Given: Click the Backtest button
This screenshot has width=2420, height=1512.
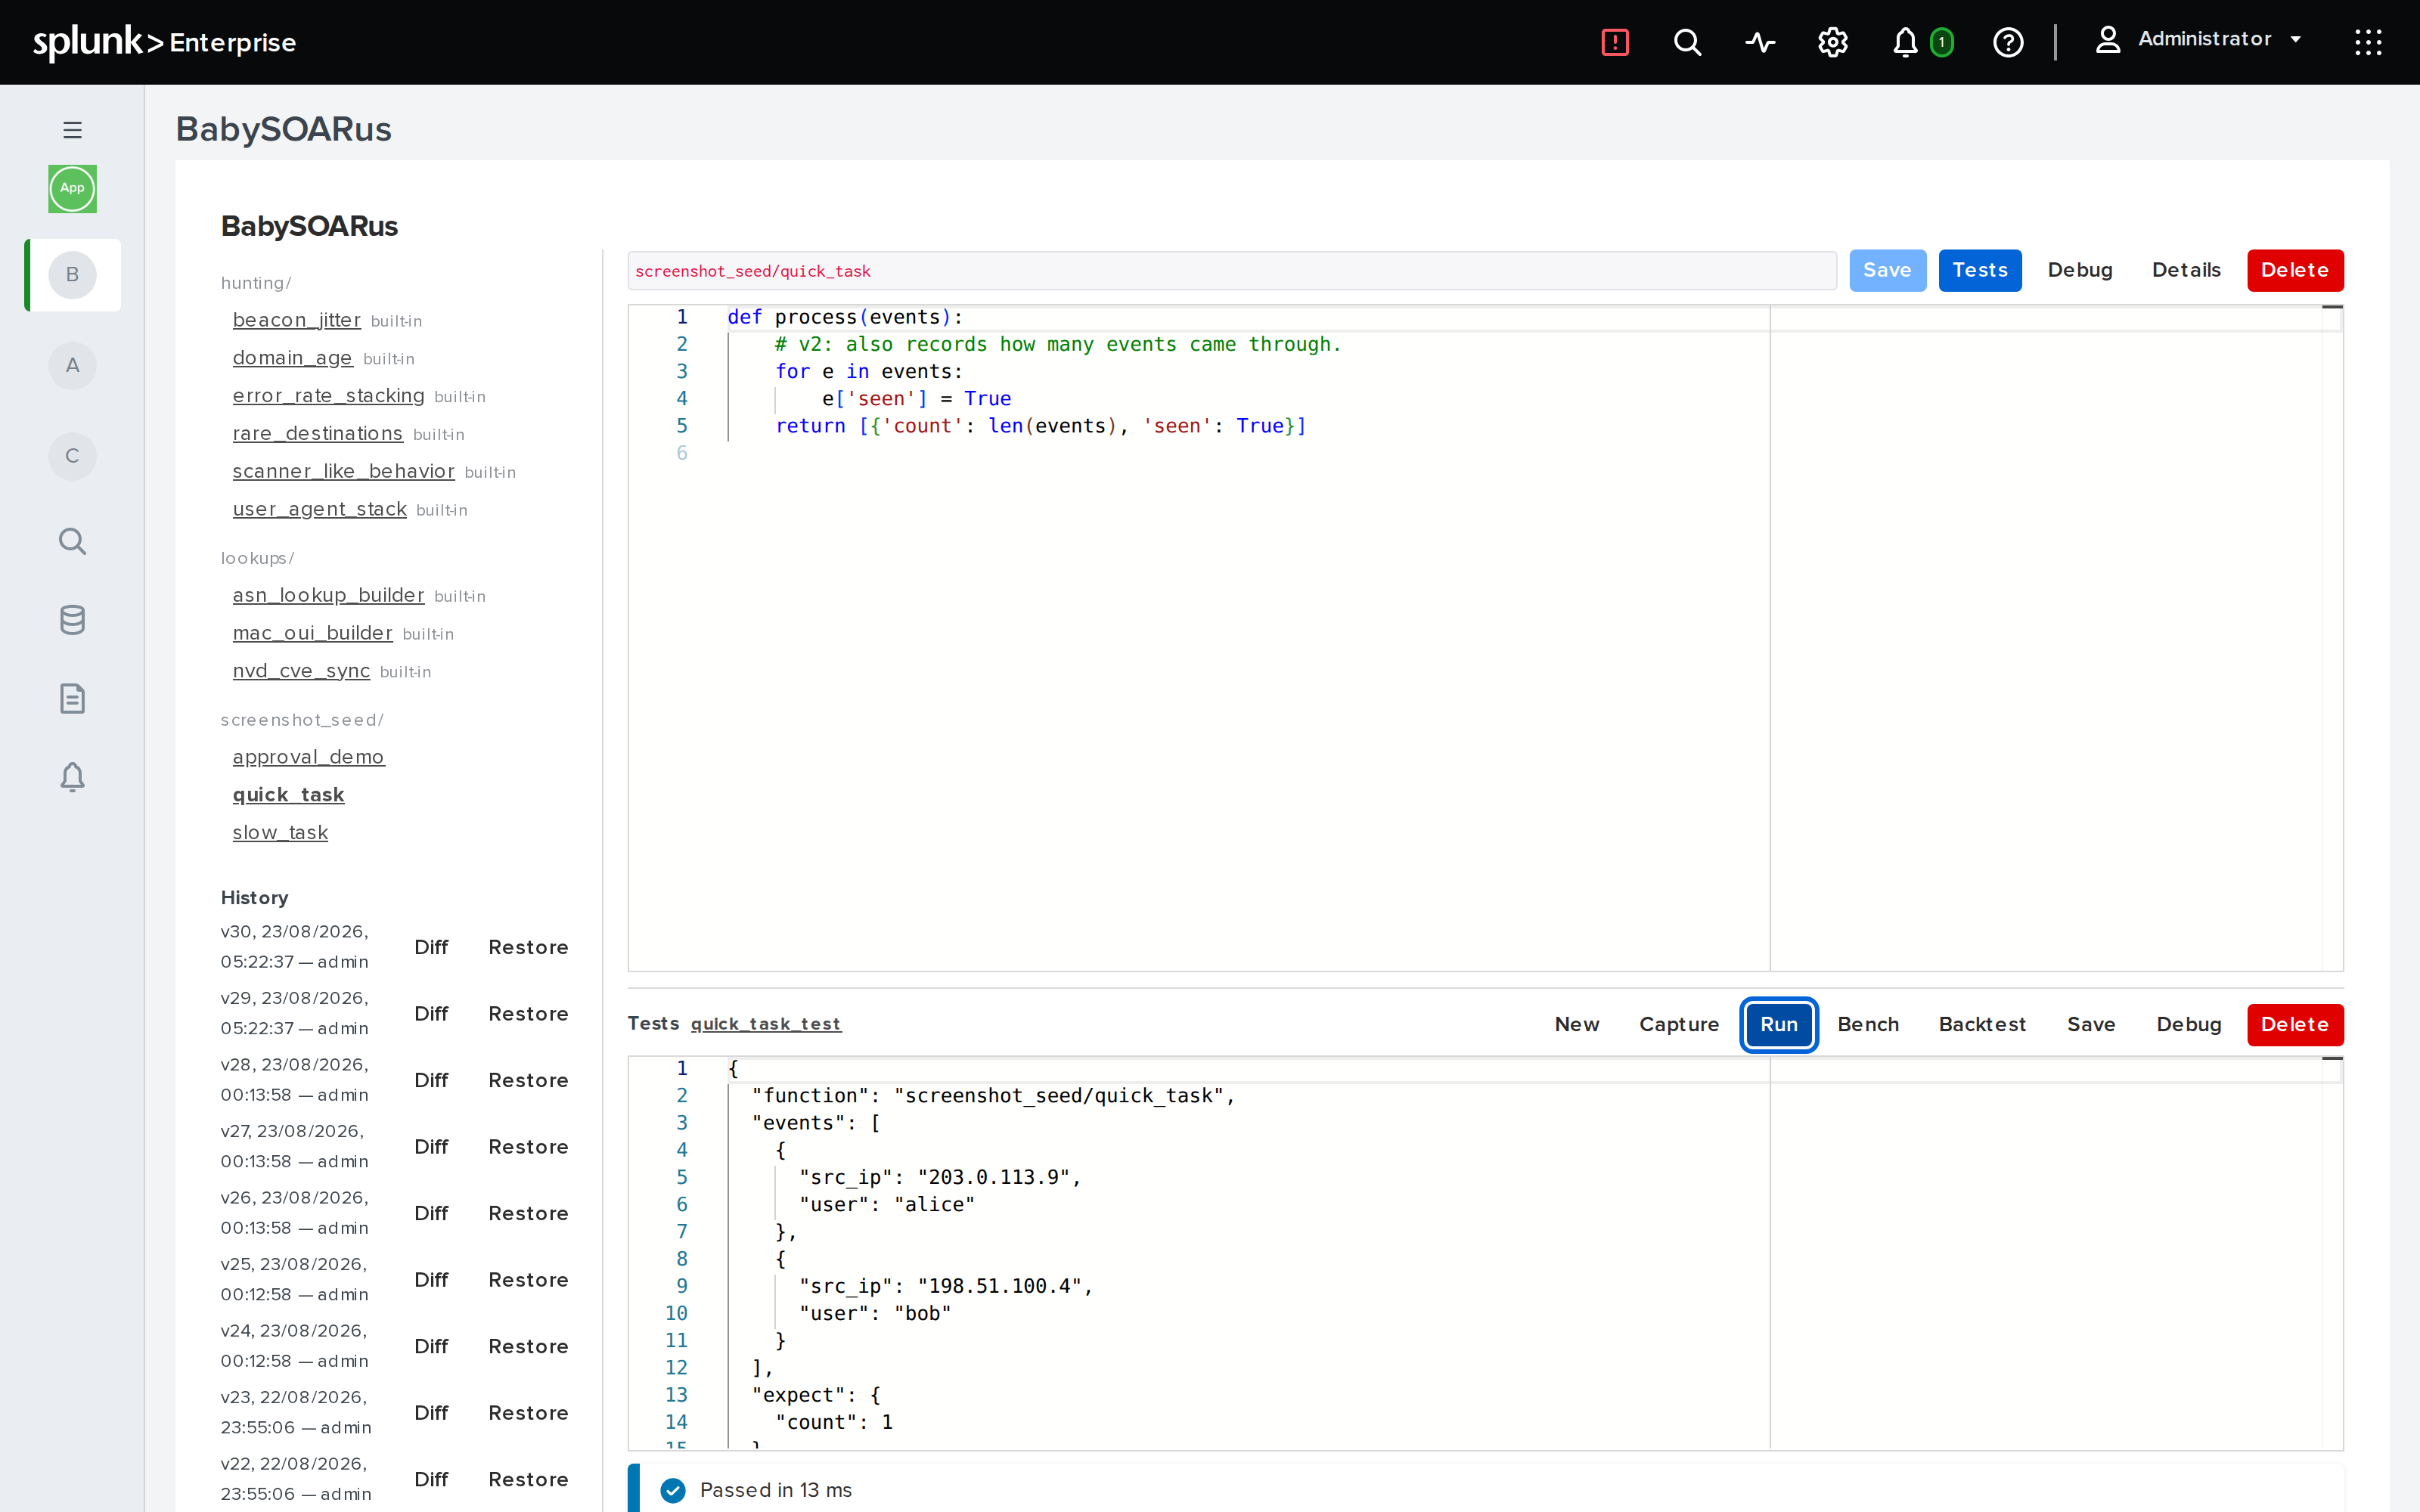Looking at the screenshot, I should (x=1982, y=1024).
